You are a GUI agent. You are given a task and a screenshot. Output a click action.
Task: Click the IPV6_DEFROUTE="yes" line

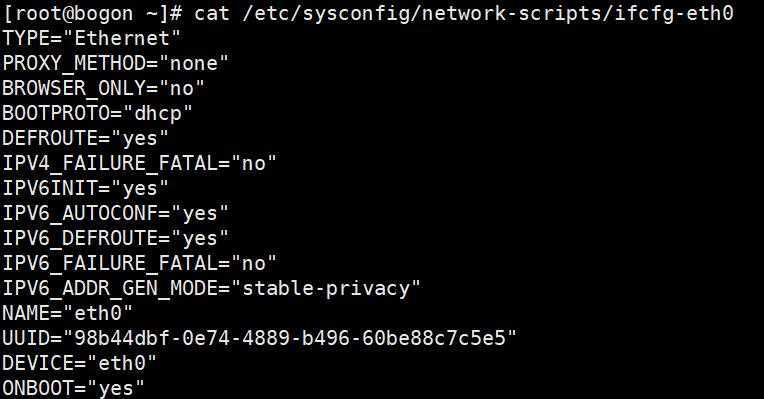[x=115, y=238]
